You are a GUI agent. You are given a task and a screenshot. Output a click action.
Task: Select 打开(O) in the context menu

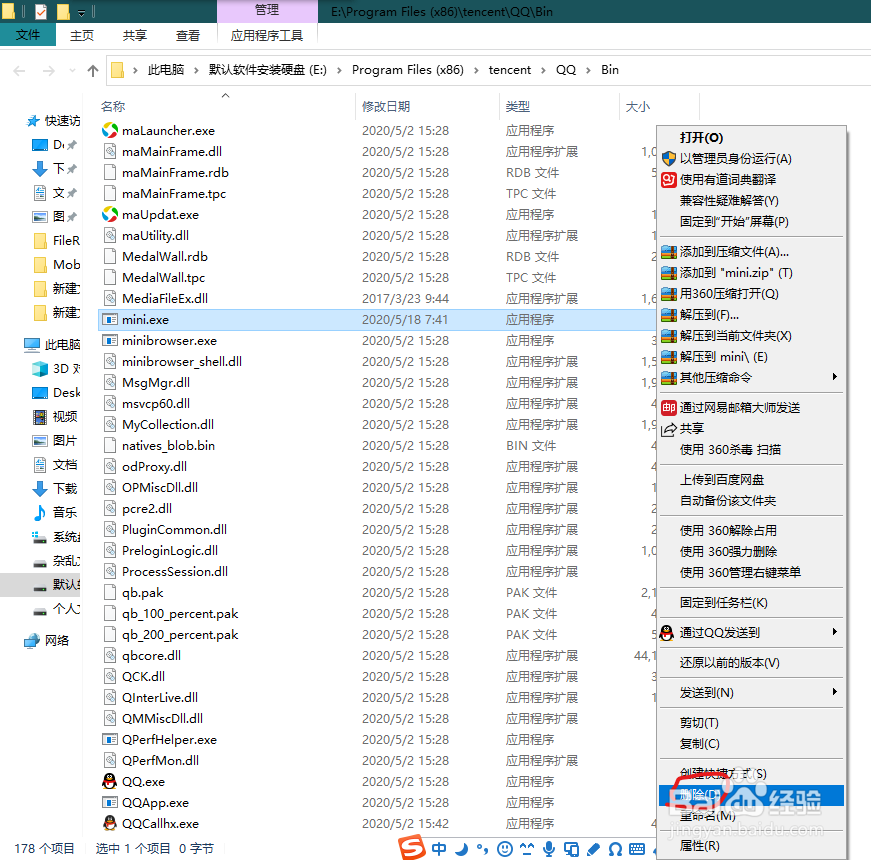(752, 138)
